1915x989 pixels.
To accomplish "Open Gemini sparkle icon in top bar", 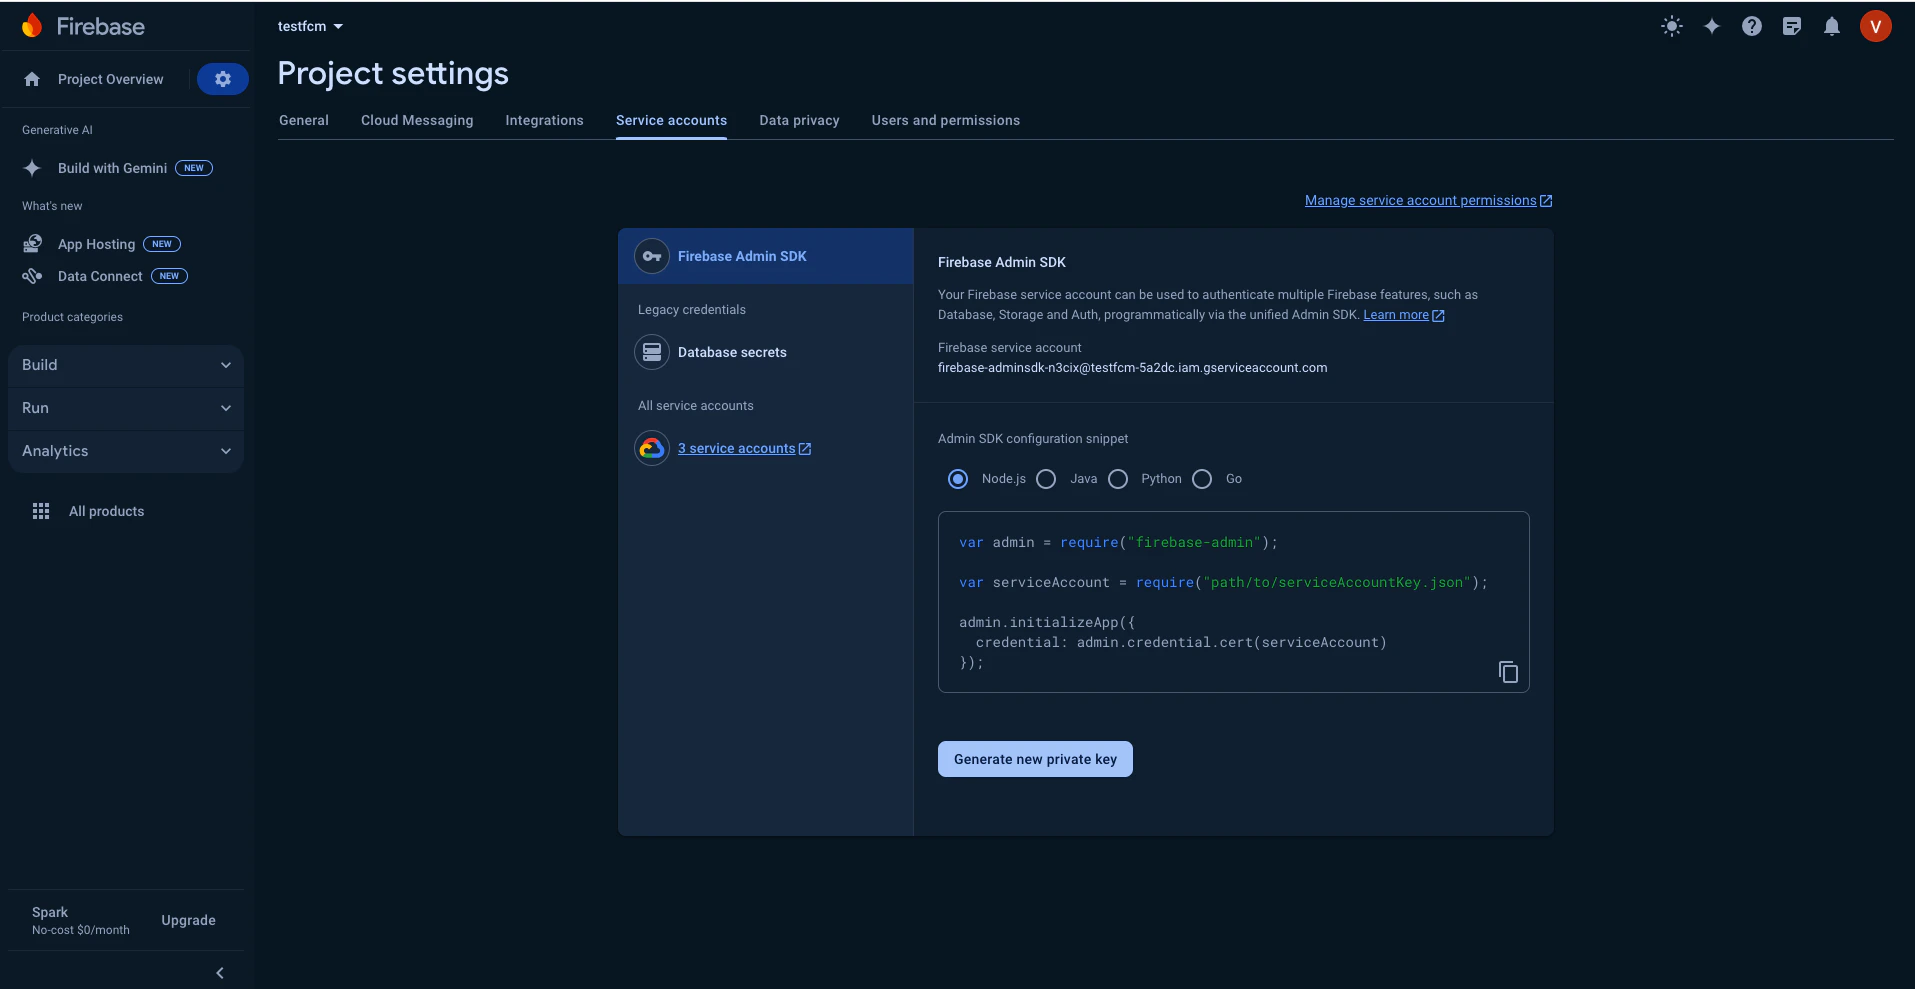I will pos(1711,27).
